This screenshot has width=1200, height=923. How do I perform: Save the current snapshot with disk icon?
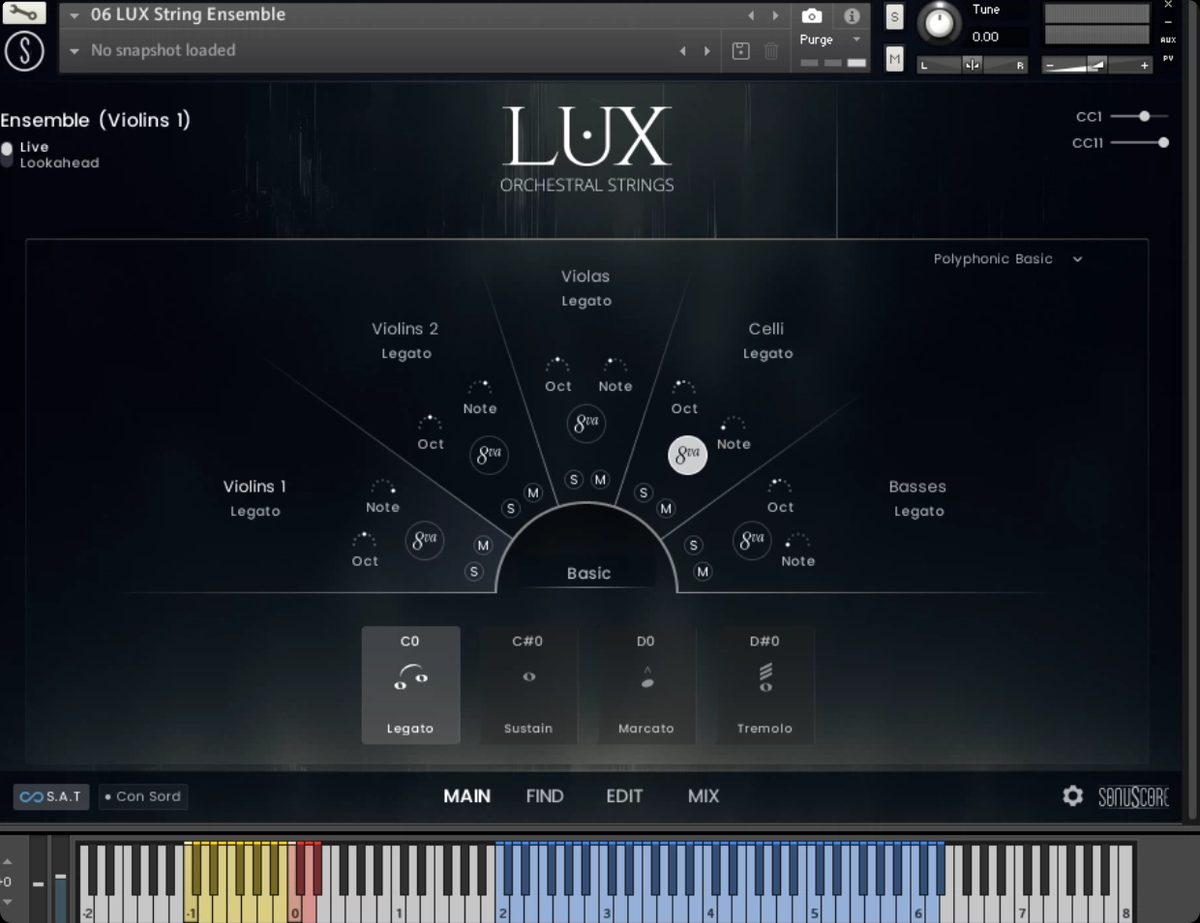[741, 51]
